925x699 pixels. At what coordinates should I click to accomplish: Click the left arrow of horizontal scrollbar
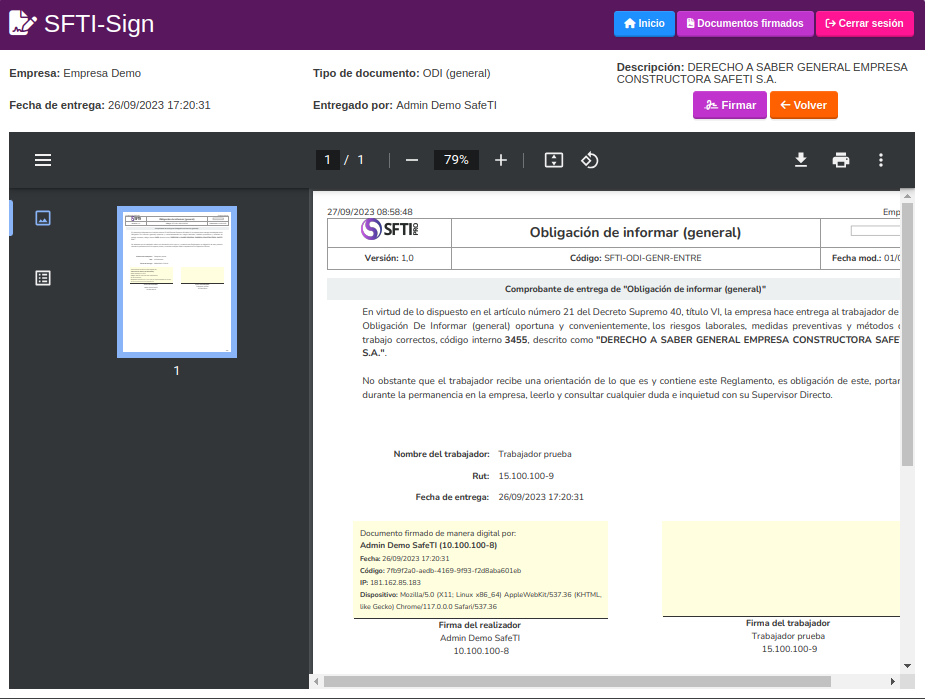click(x=317, y=681)
